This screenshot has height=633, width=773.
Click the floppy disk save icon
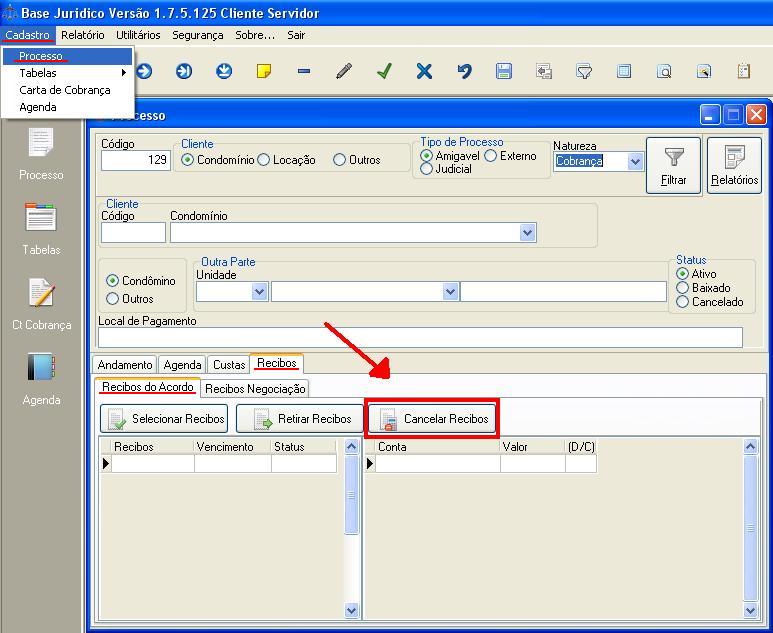point(504,71)
